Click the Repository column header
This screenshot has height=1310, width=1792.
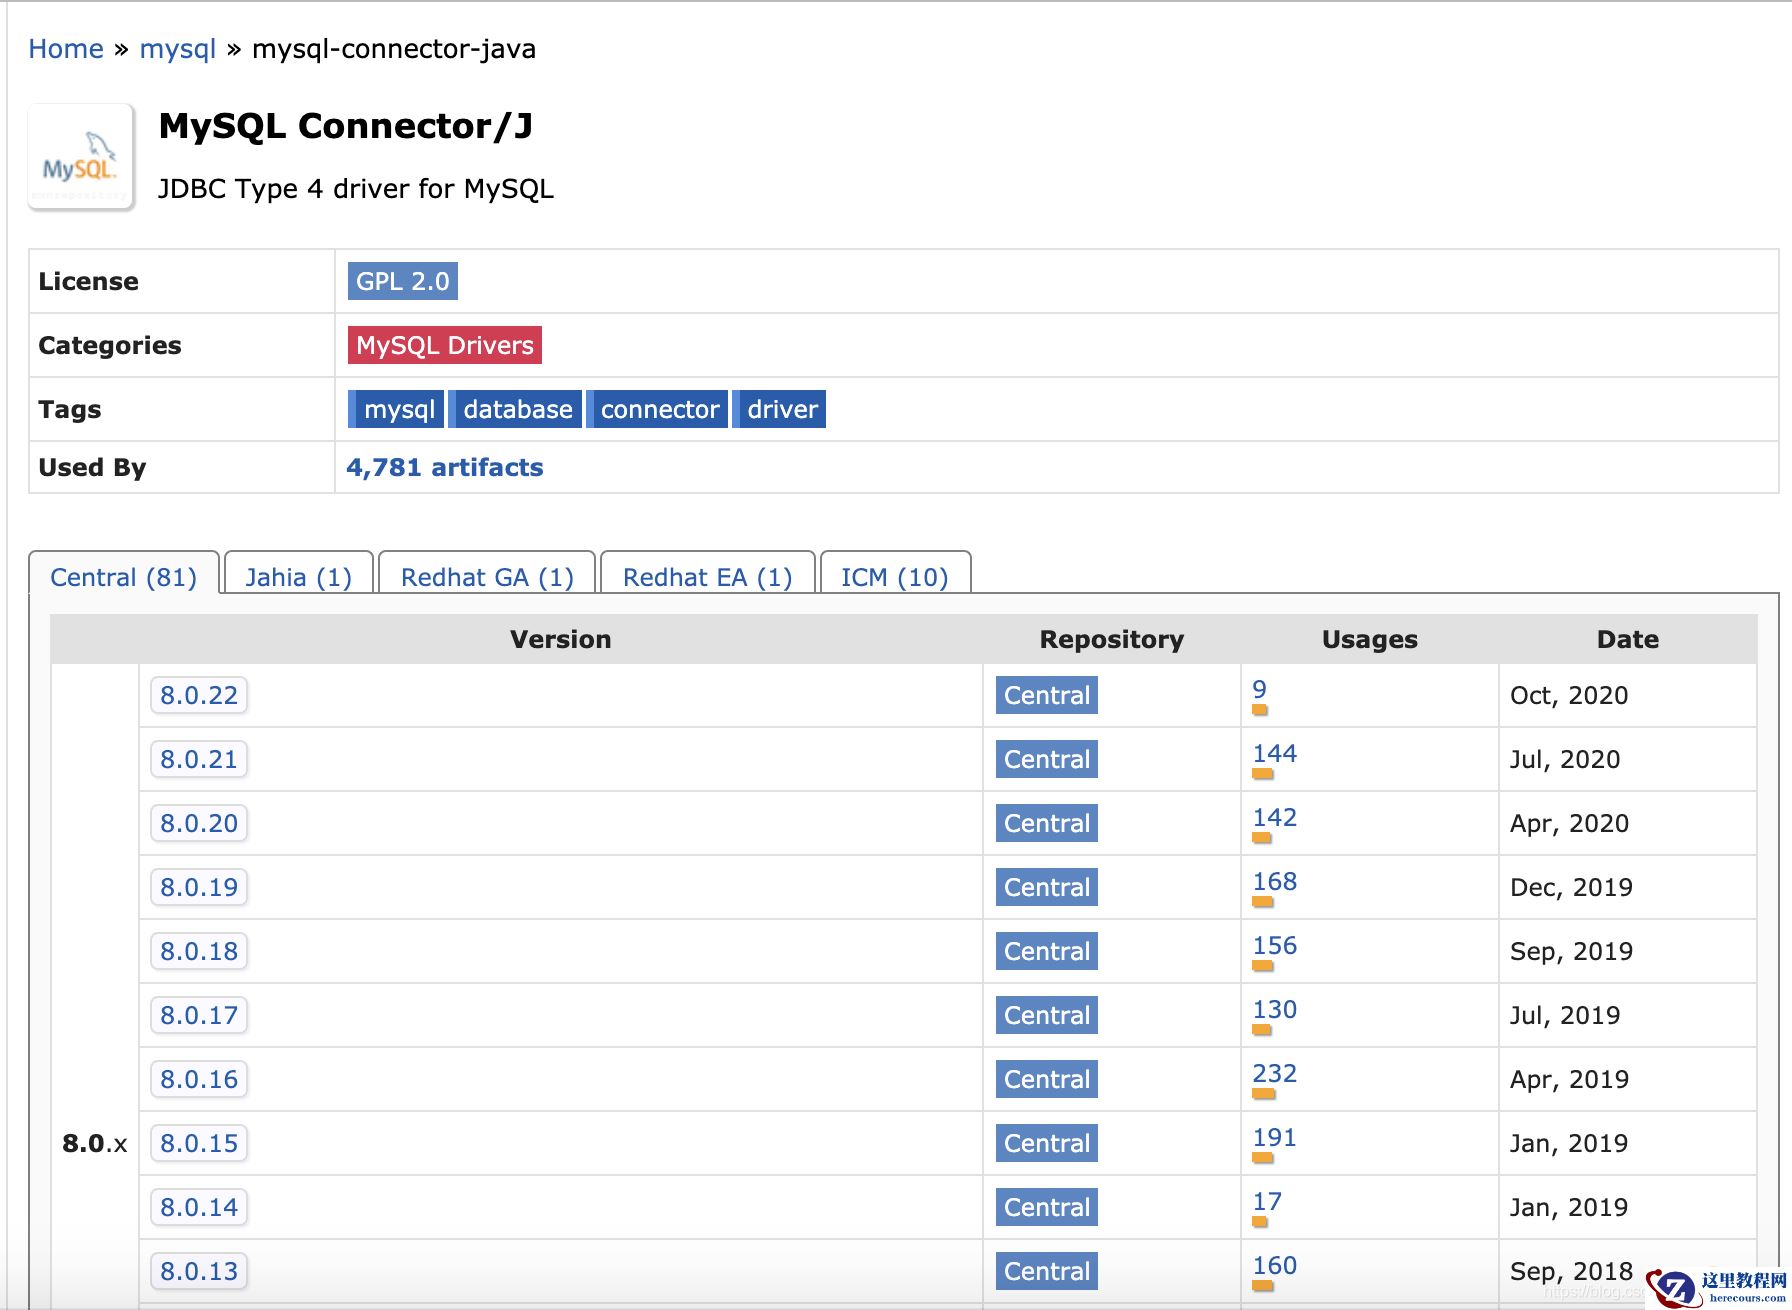[1112, 639]
